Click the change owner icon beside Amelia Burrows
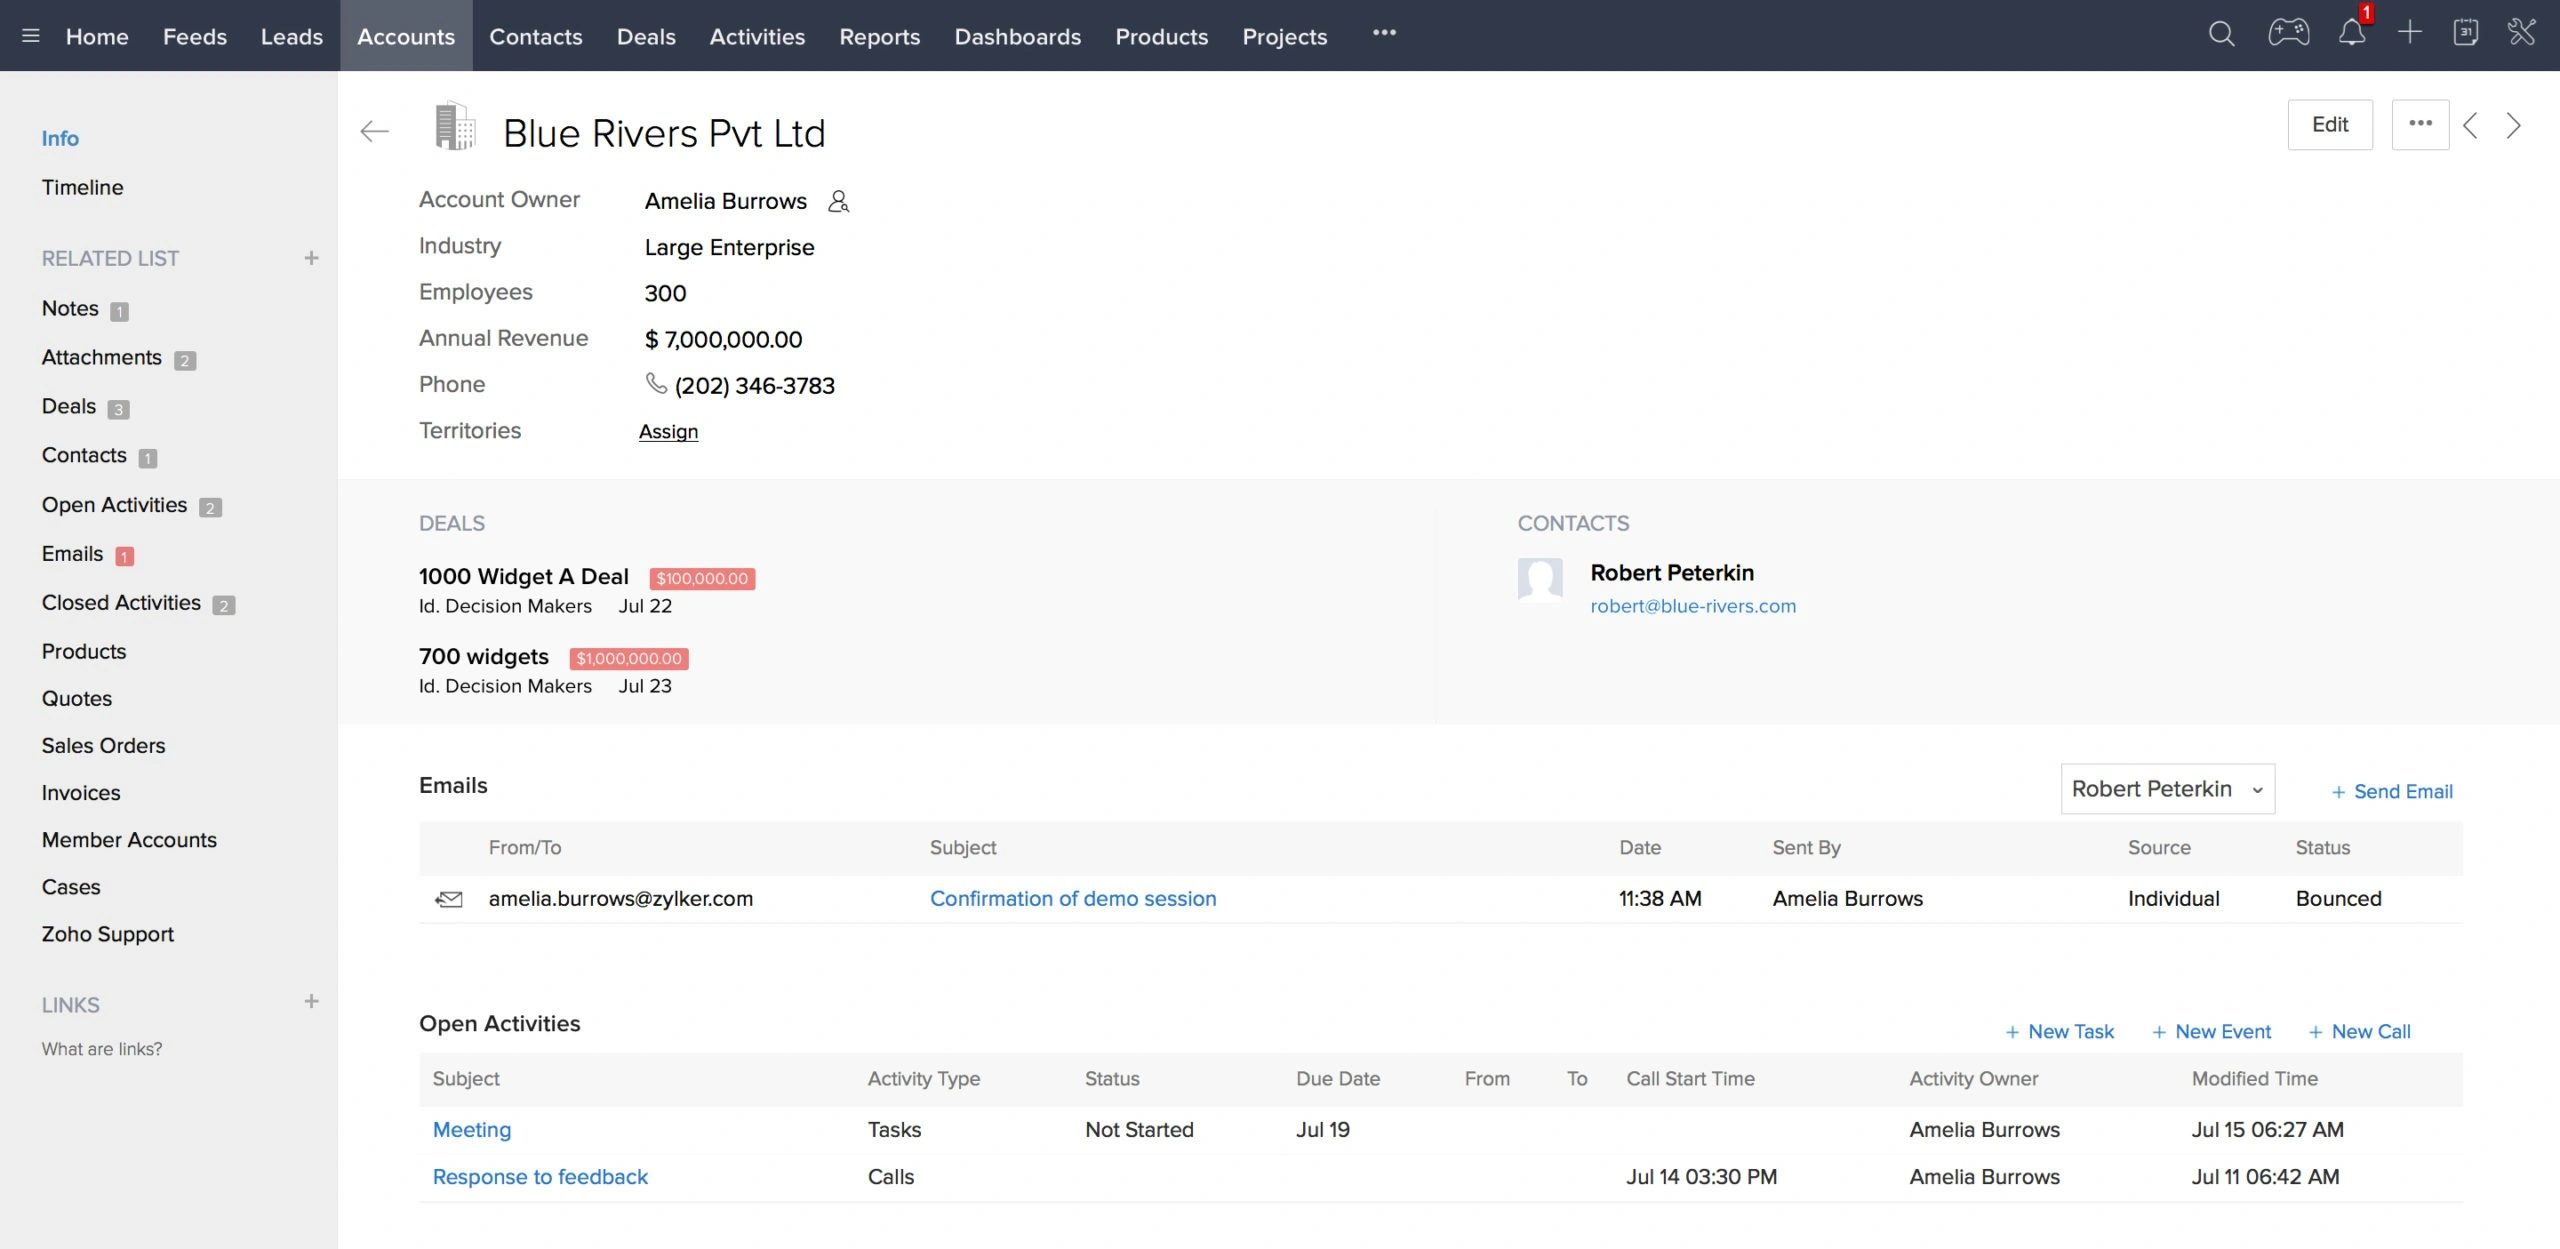This screenshot has width=2560, height=1249. point(838,202)
